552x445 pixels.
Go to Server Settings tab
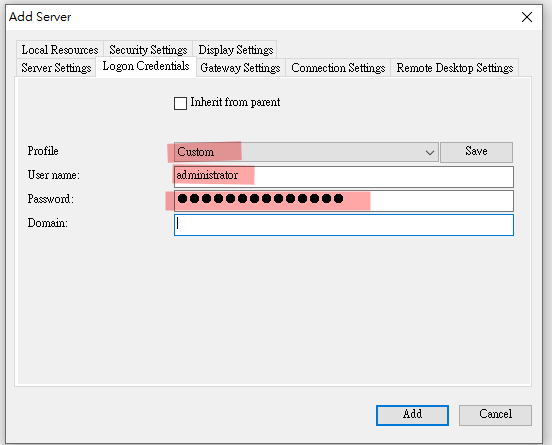[x=56, y=68]
